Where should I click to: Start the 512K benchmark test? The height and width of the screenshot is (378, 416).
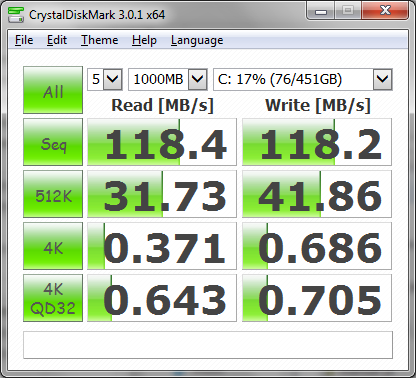[53, 194]
